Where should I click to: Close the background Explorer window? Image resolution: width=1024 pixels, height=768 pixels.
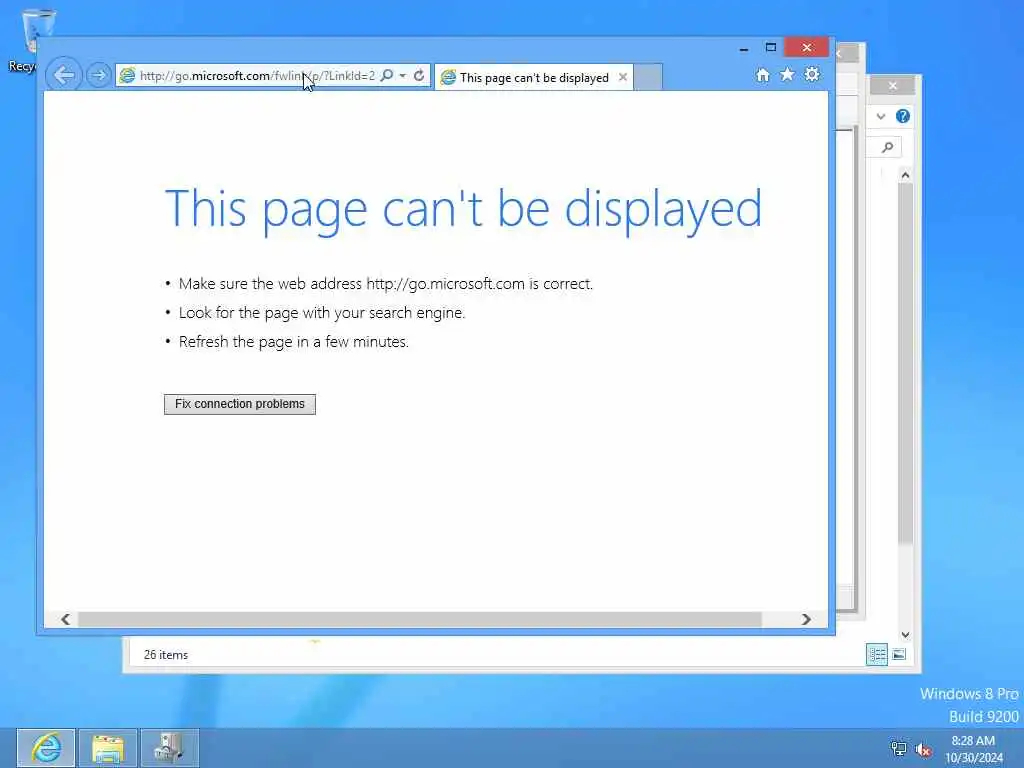(893, 86)
